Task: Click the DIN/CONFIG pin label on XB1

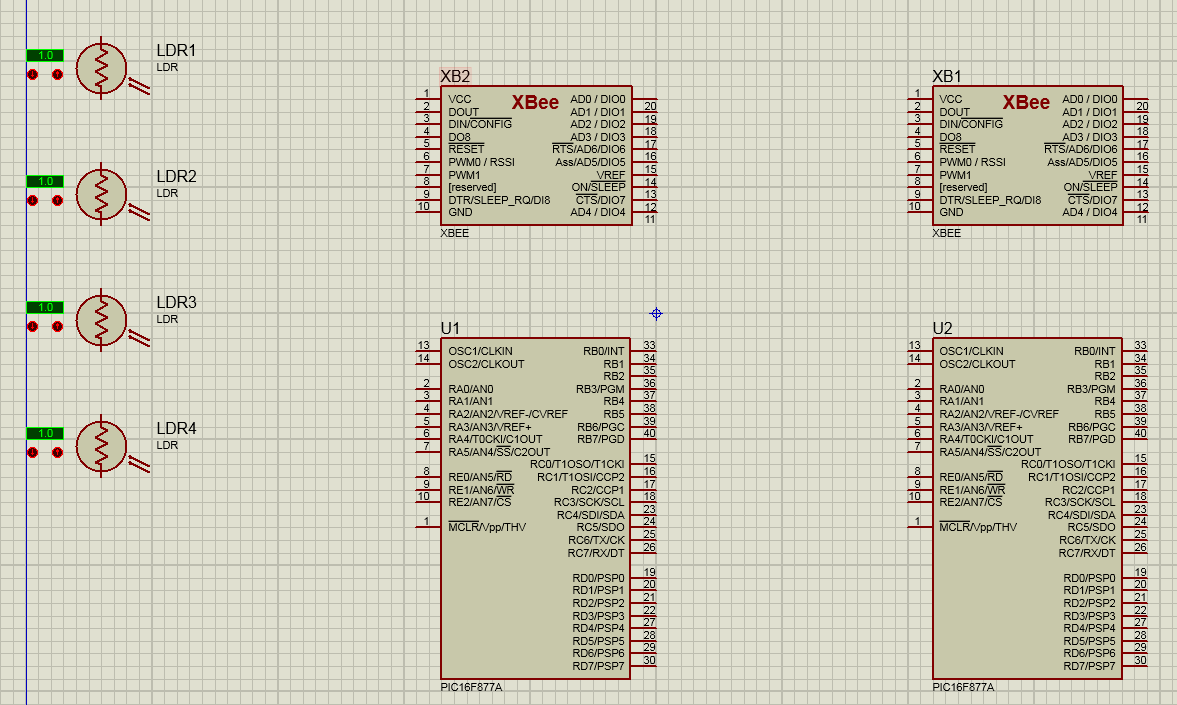Action: [x=971, y=125]
